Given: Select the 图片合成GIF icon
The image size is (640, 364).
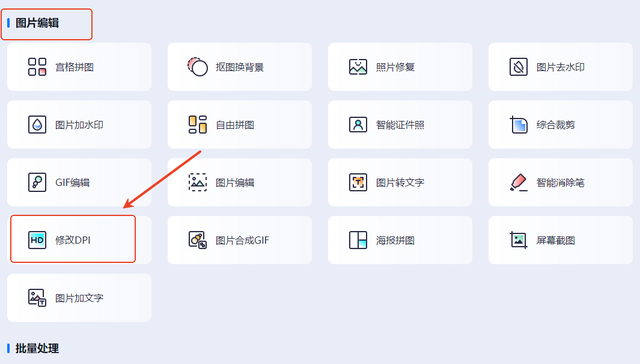Looking at the screenshot, I should [198, 240].
